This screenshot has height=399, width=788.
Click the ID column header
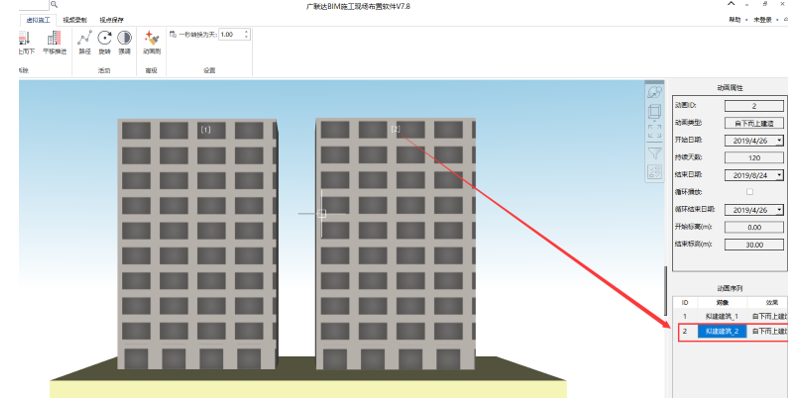point(684,303)
